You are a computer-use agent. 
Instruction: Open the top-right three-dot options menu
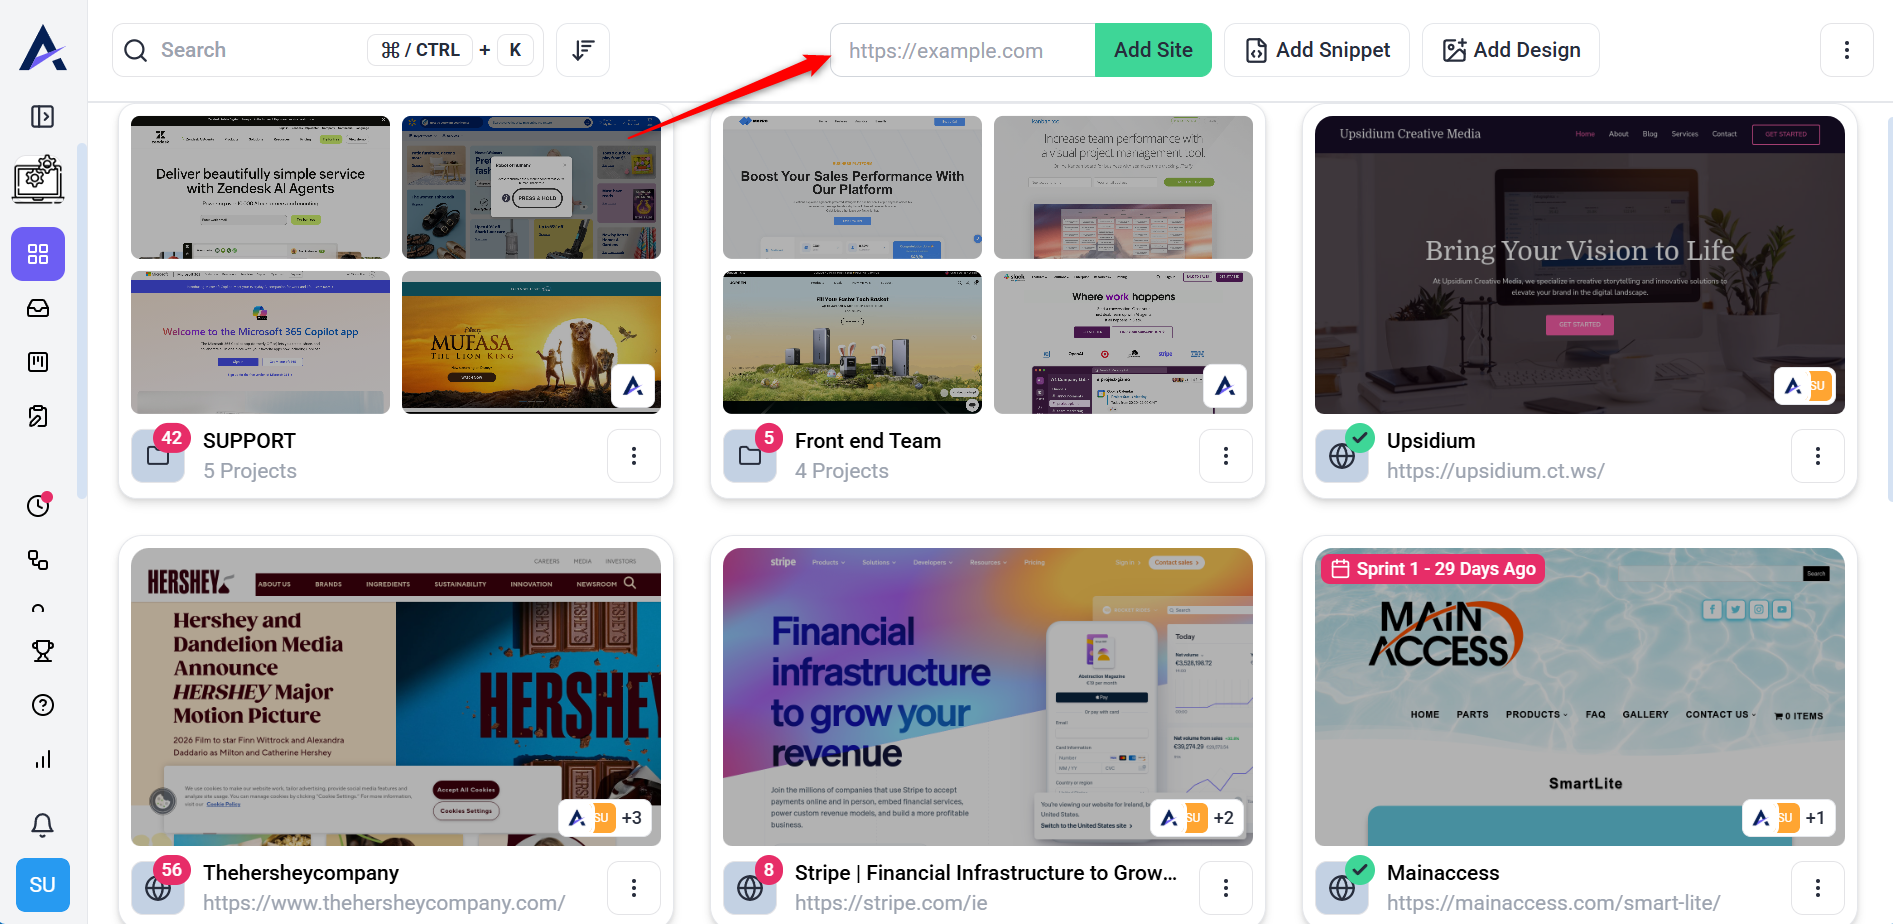(1846, 50)
